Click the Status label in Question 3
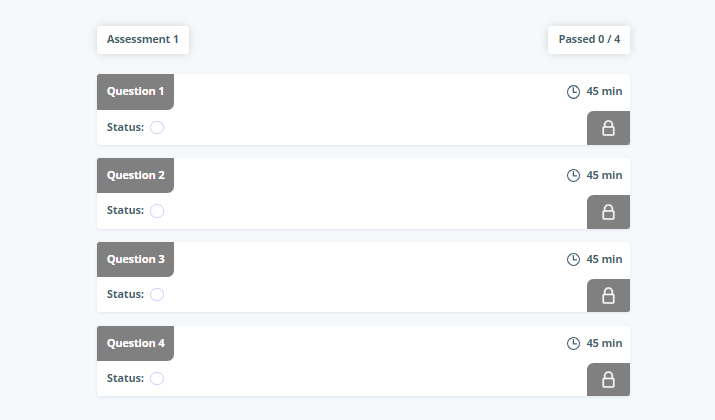Image resolution: width=715 pixels, height=420 pixels. point(125,295)
